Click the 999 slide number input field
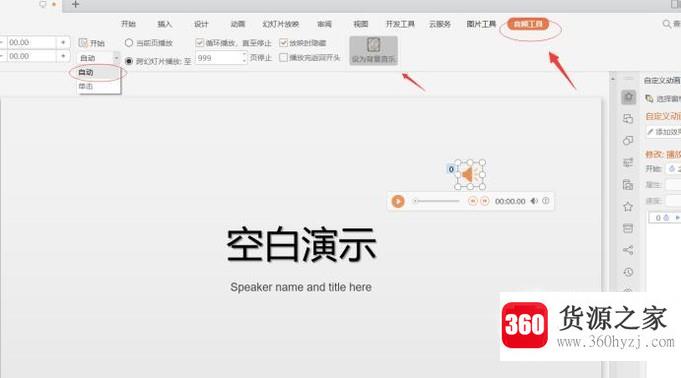The height and width of the screenshot is (378, 681). pos(218,58)
